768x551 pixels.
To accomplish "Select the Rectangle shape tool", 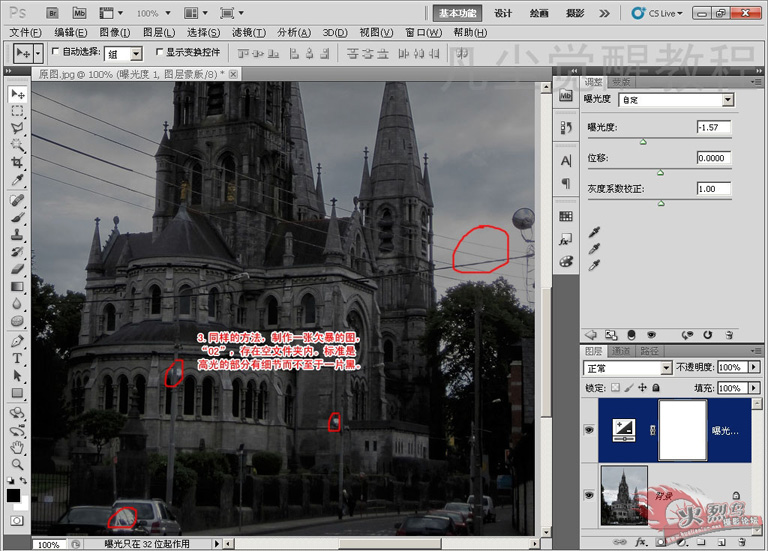I will pos(18,393).
